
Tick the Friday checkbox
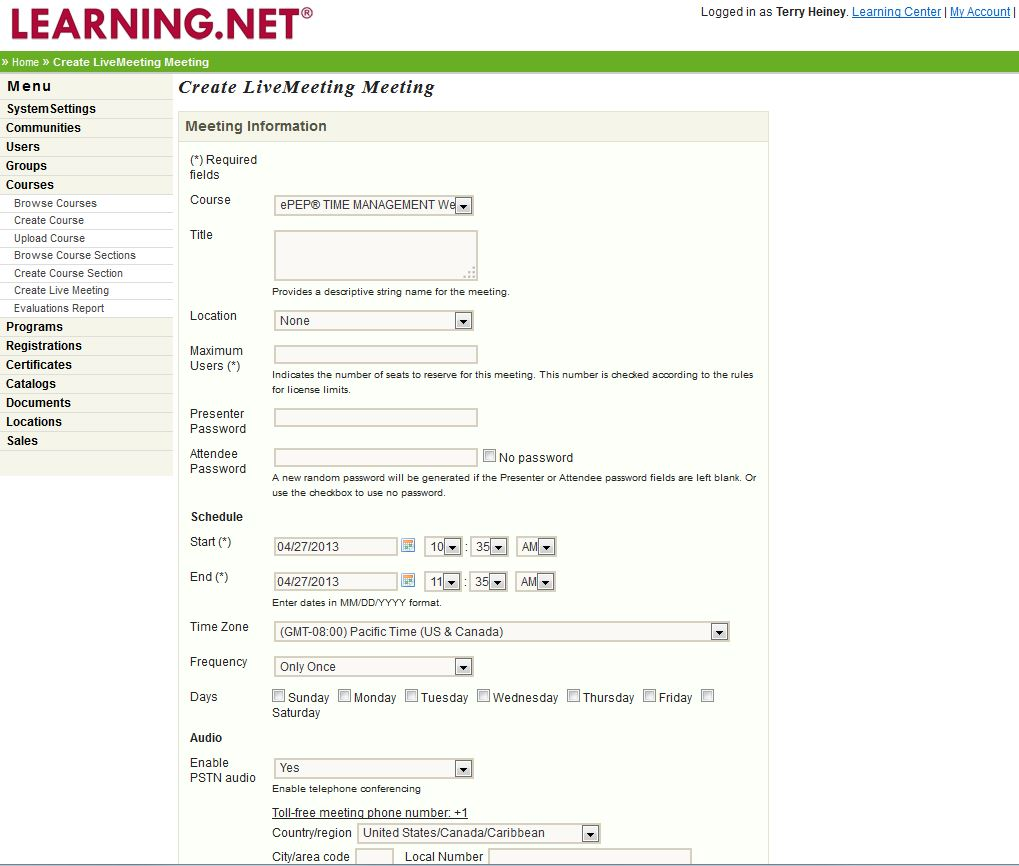(x=649, y=696)
